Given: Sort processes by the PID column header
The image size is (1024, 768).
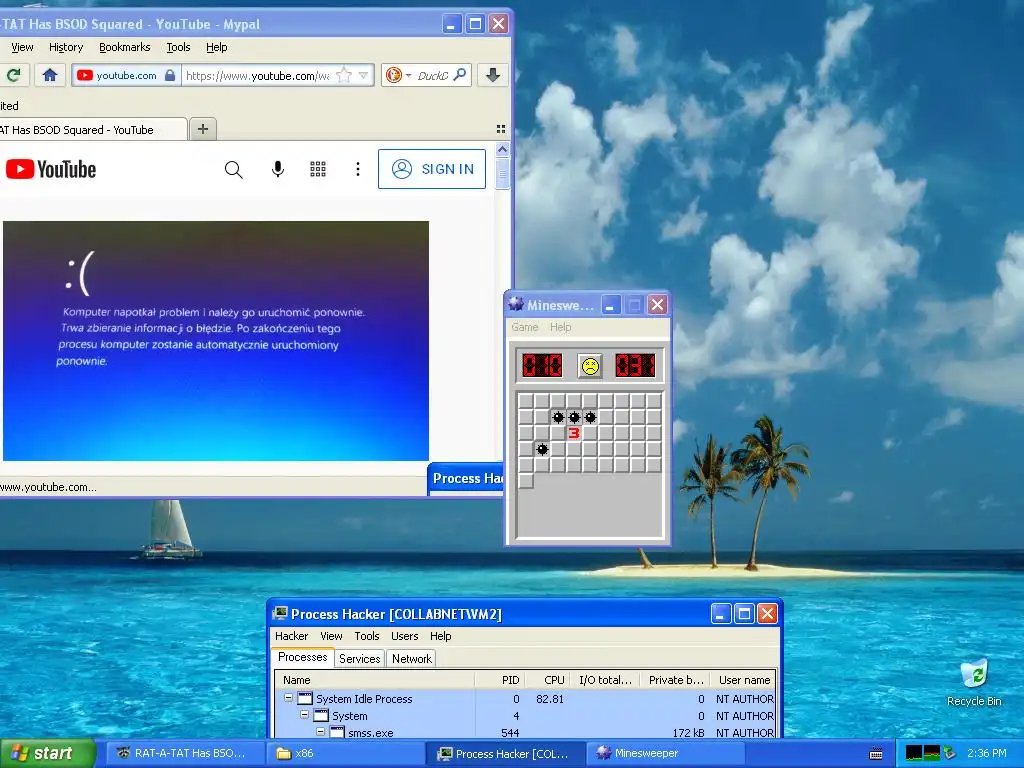Looking at the screenshot, I should (x=501, y=680).
